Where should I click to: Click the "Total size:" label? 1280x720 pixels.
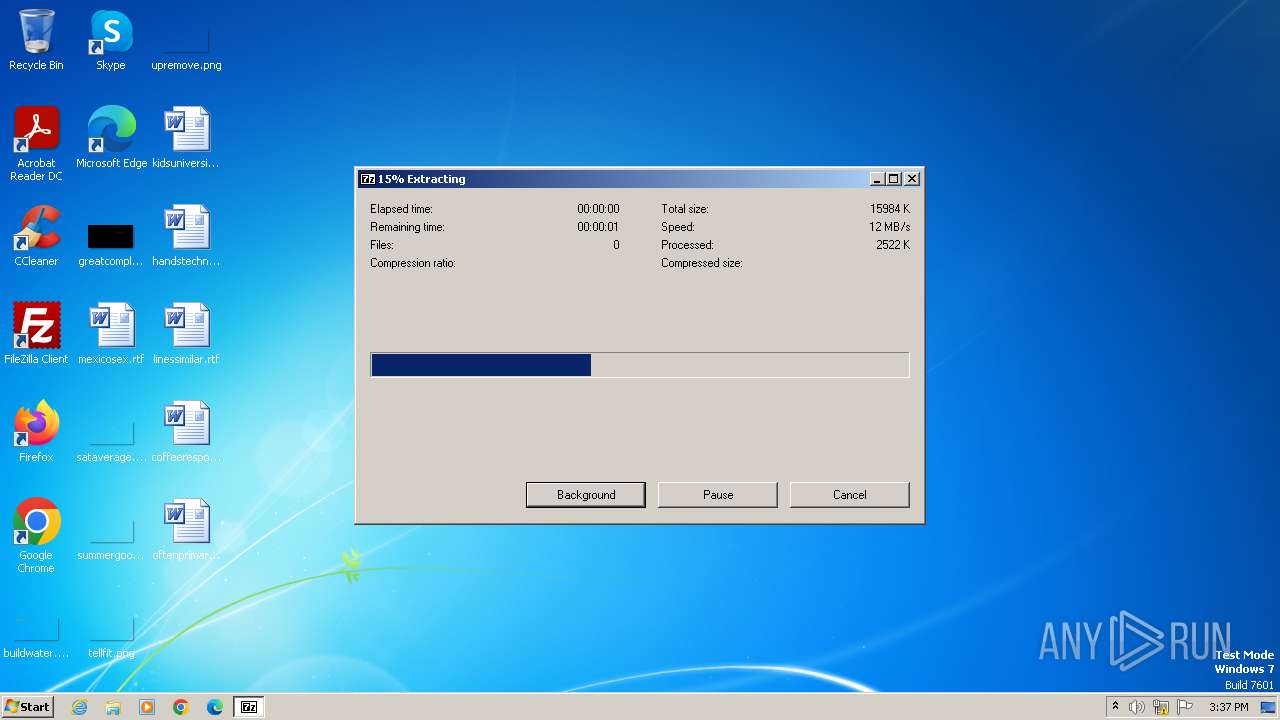coord(684,209)
